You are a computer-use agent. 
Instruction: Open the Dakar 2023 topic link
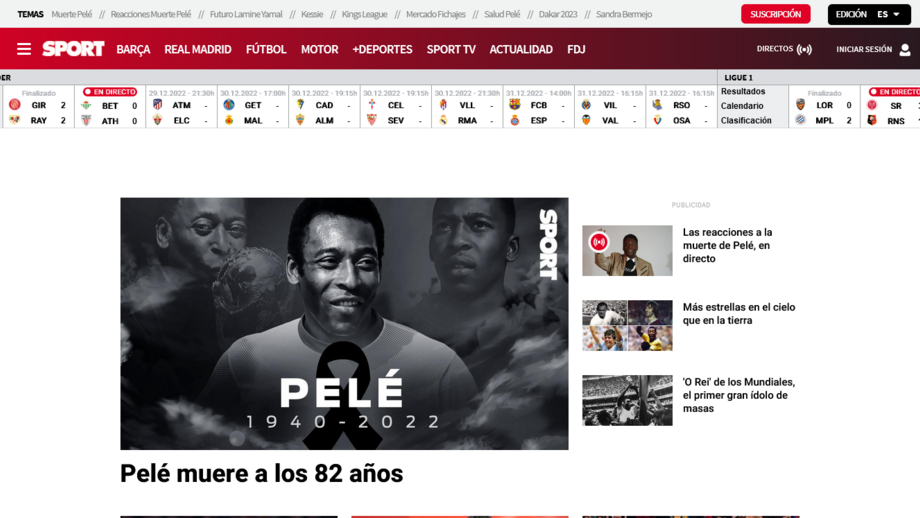[557, 14]
